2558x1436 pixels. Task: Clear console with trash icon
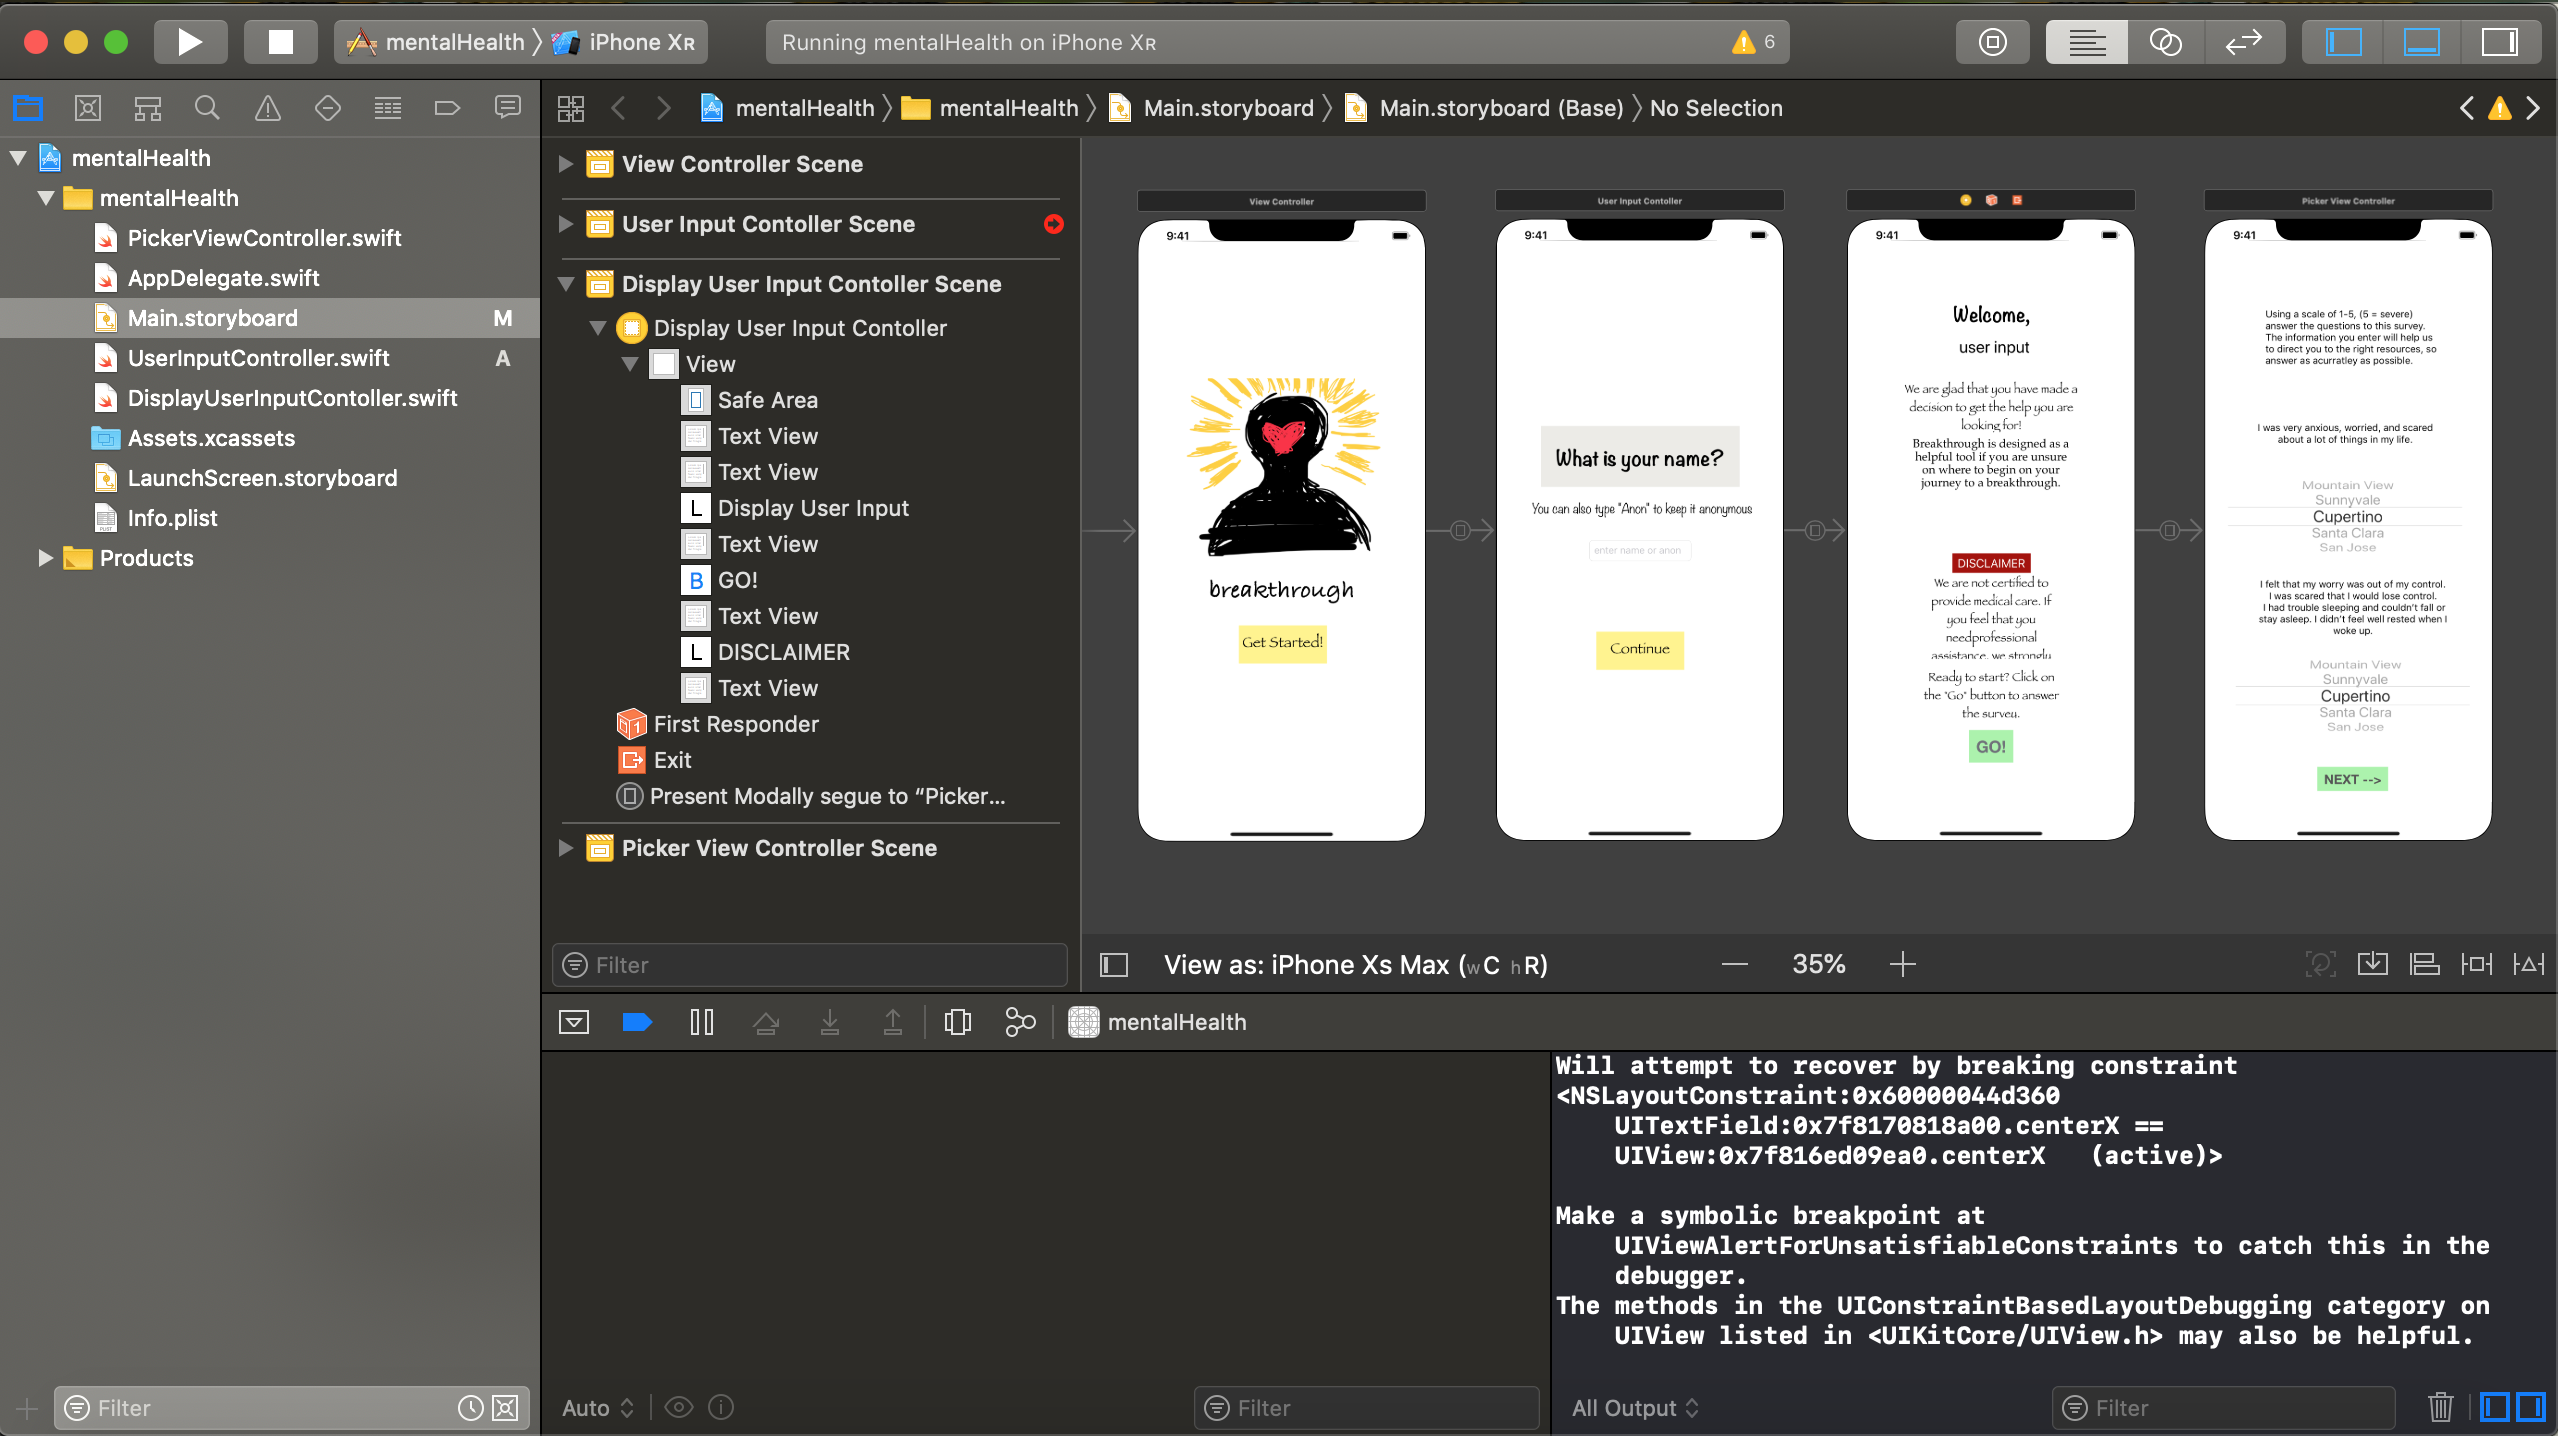coord(2440,1408)
